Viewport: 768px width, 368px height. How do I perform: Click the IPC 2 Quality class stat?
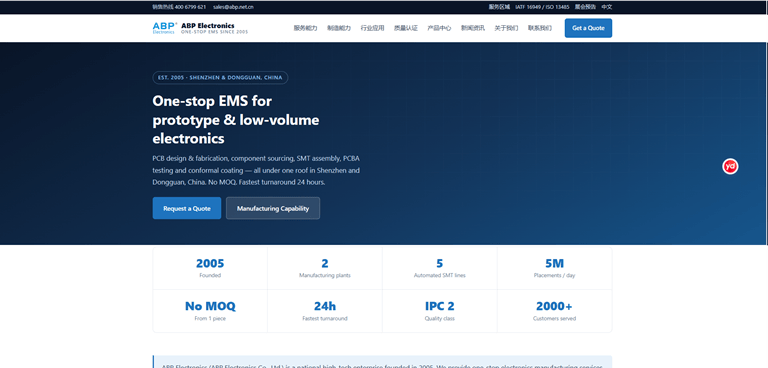point(440,311)
